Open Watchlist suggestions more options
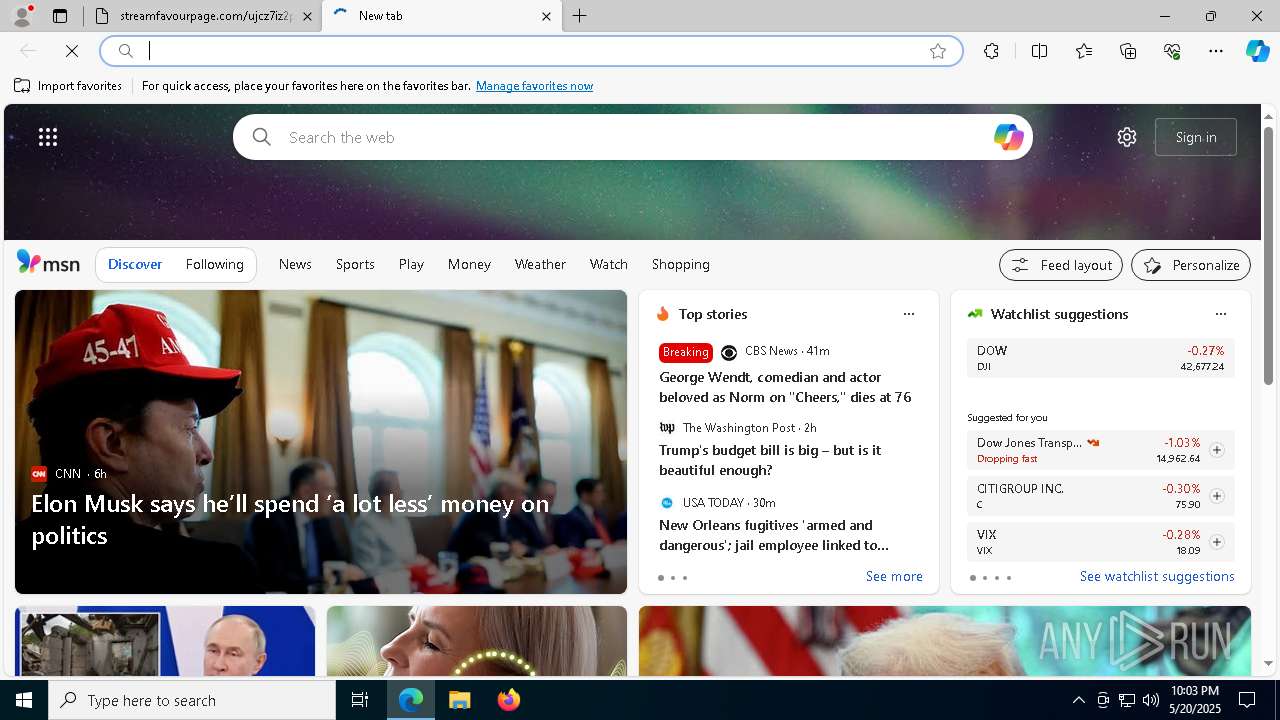The width and height of the screenshot is (1280, 720). point(1221,314)
